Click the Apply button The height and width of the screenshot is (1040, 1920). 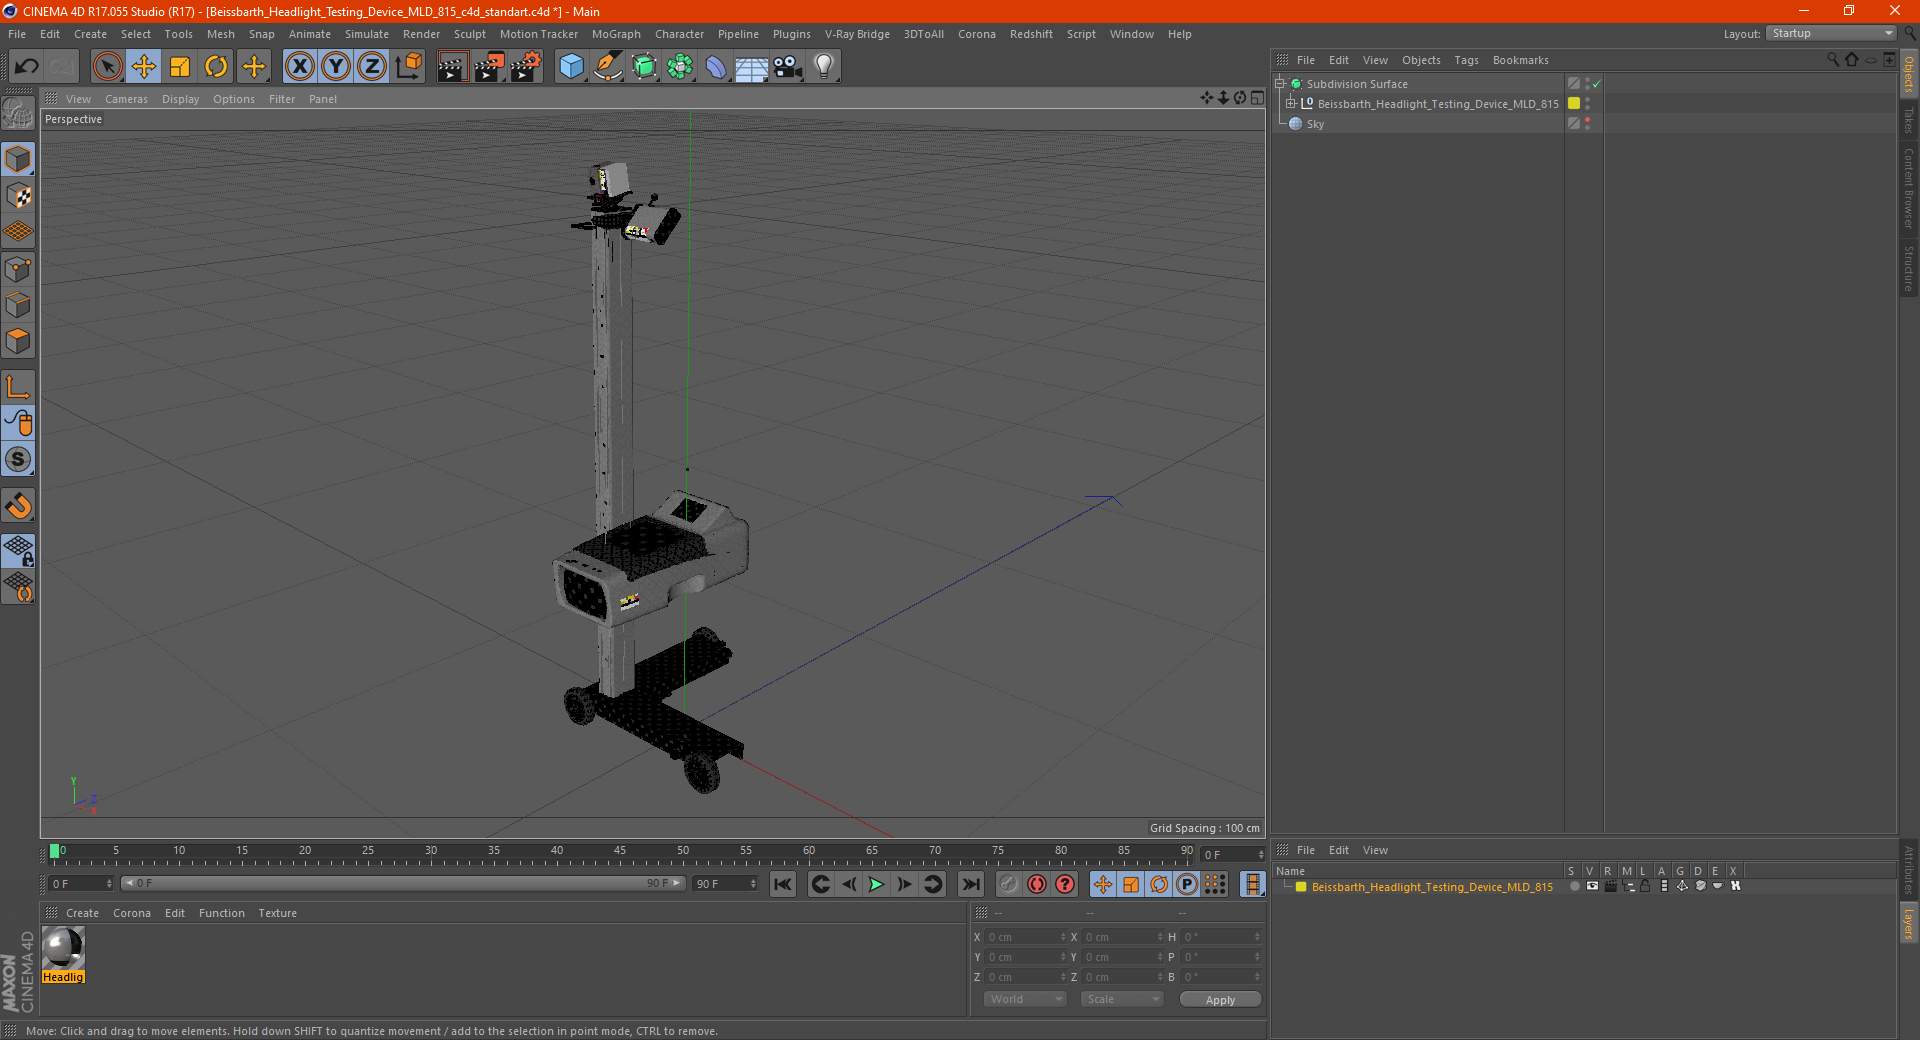click(1220, 1000)
